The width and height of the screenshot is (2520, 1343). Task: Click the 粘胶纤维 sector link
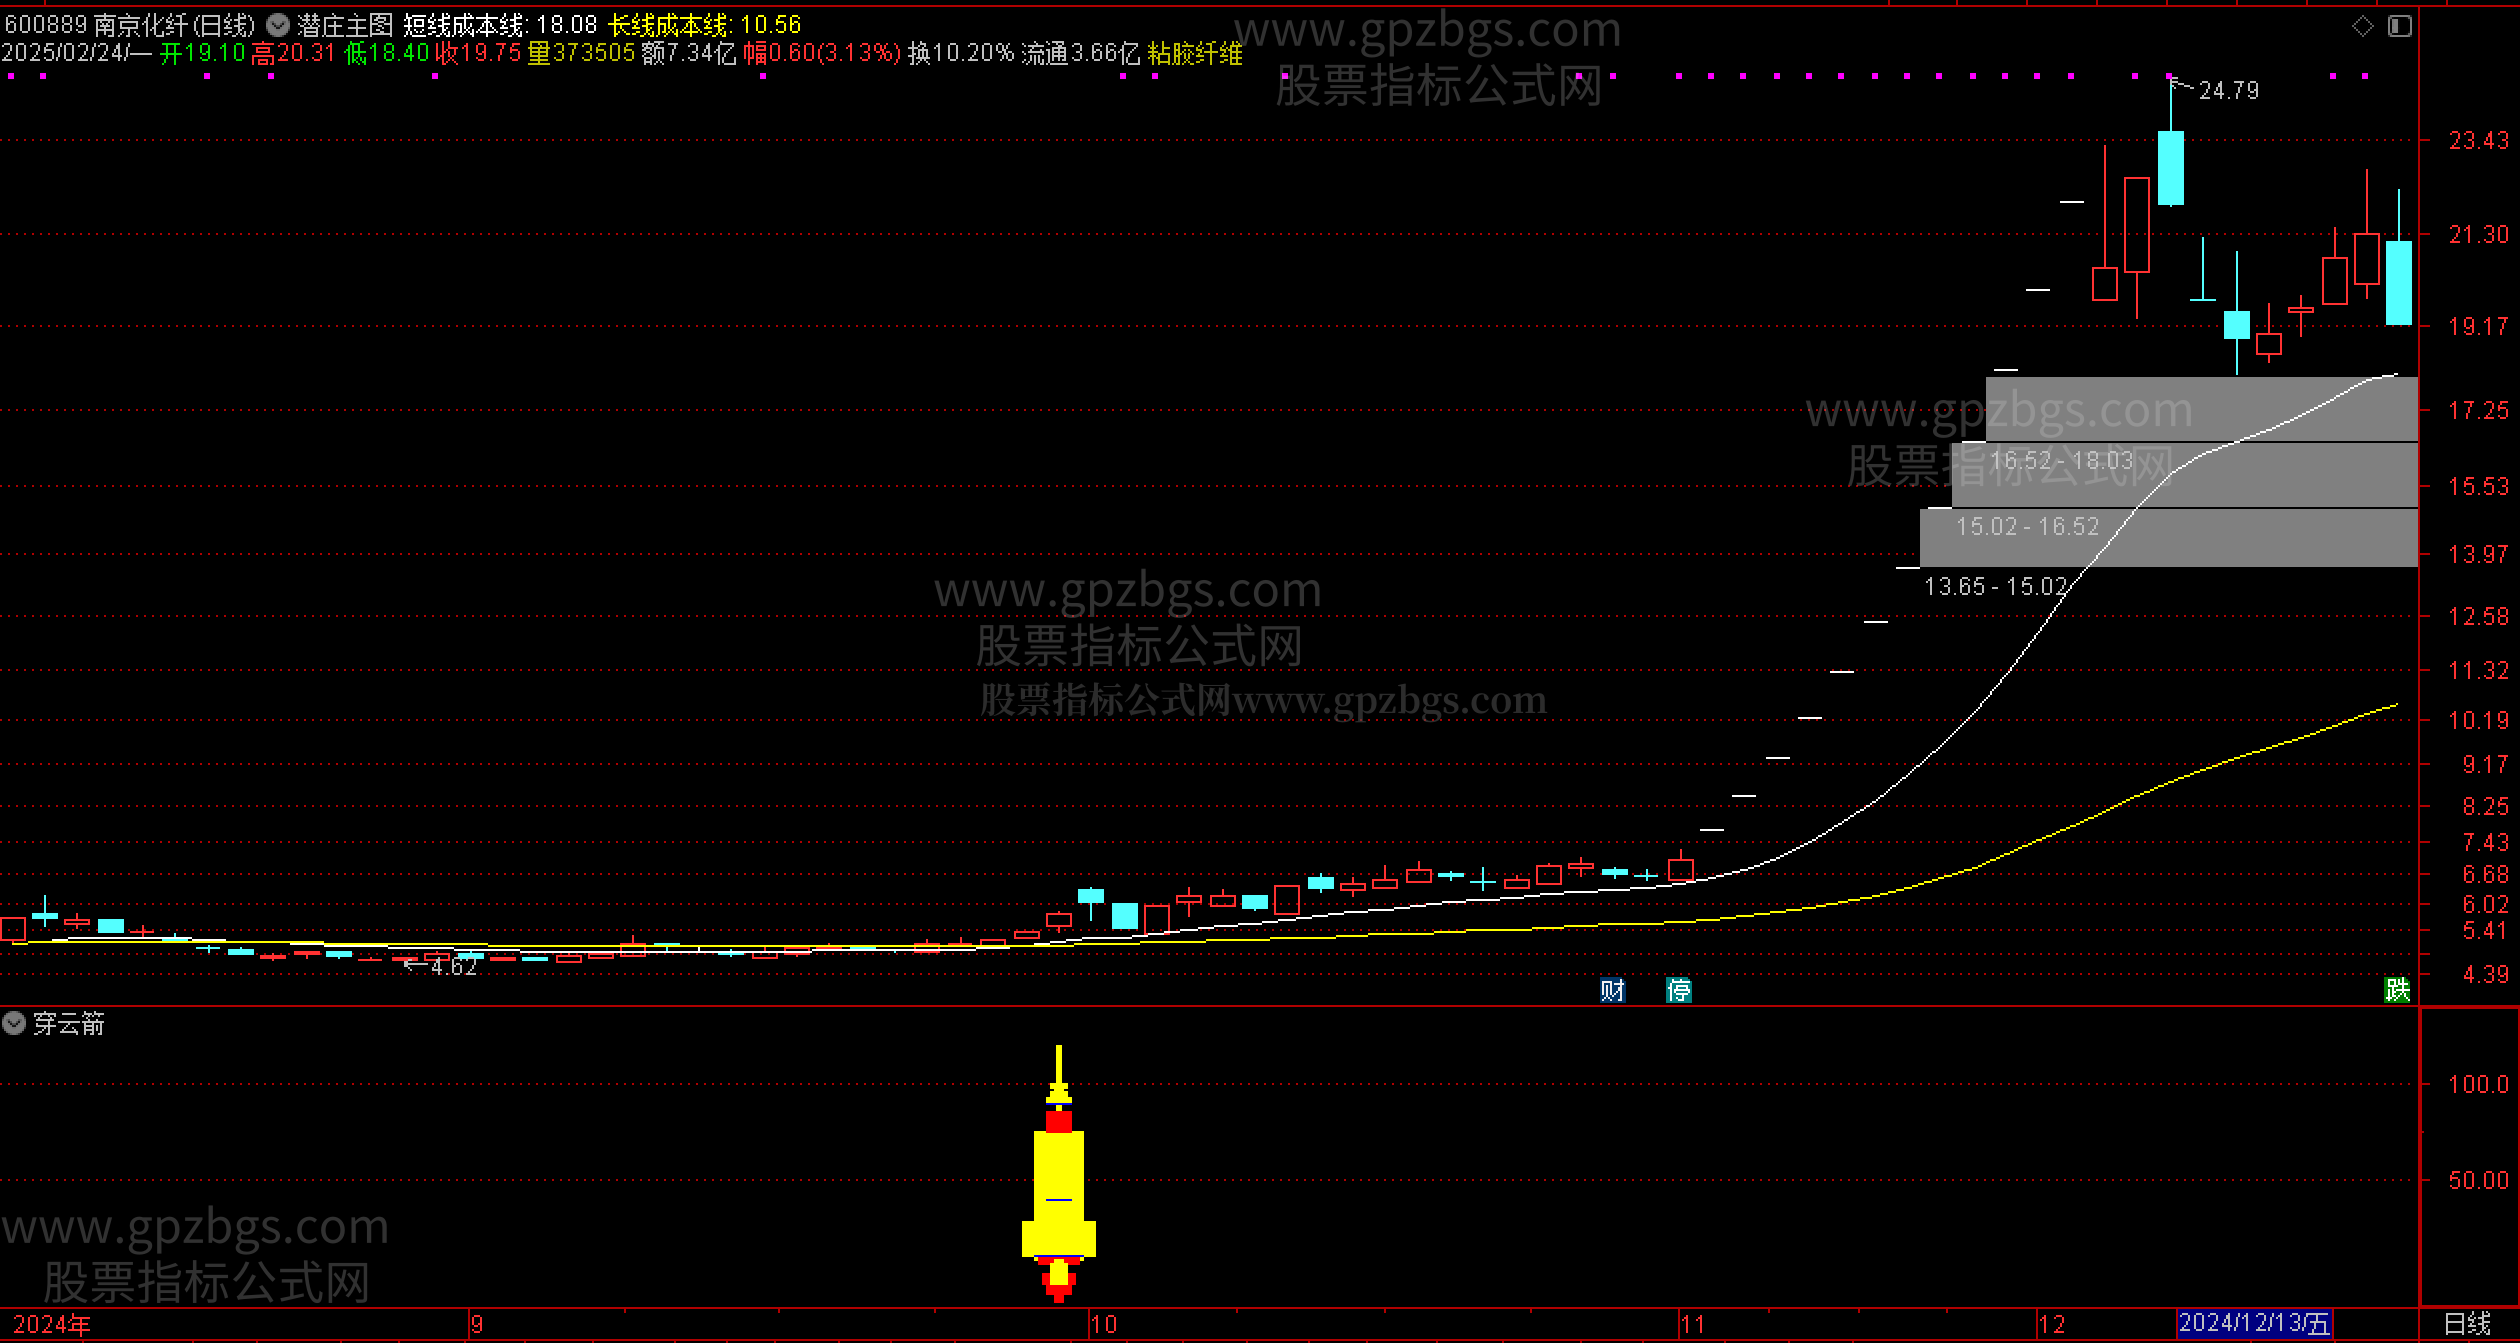1195,54
